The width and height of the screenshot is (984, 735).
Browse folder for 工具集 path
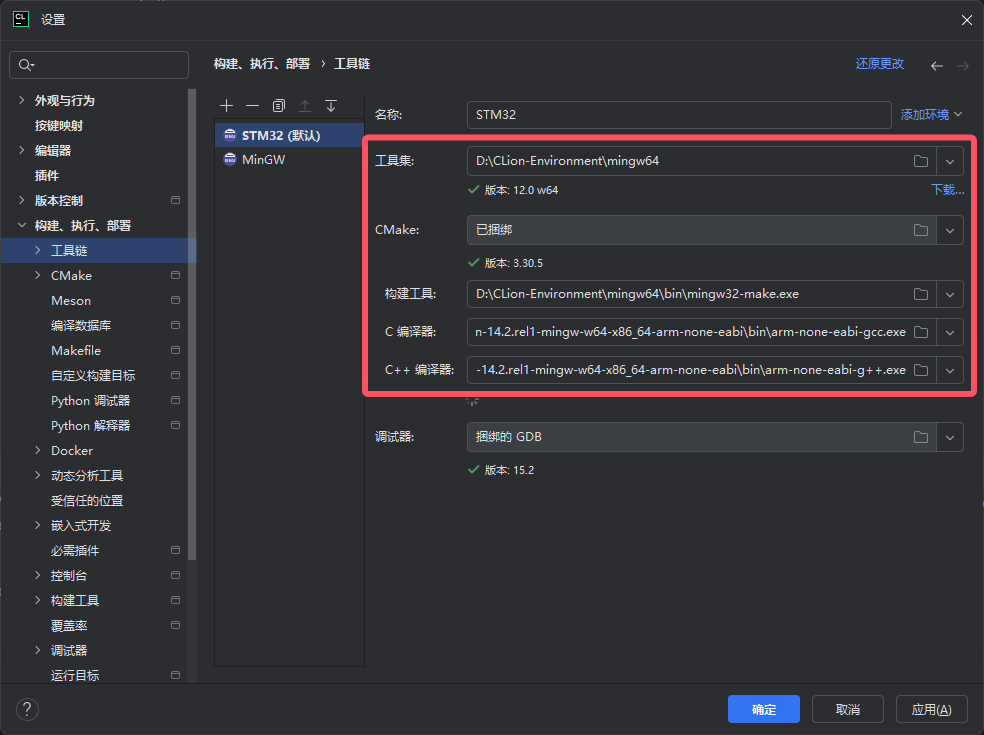point(921,161)
